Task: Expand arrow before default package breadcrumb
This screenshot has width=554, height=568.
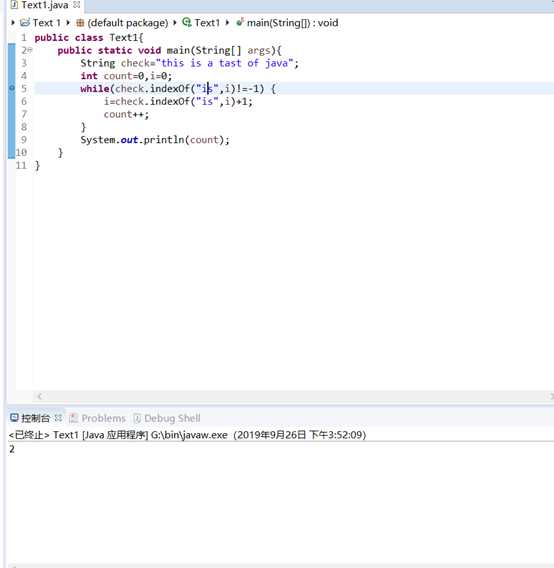Action: pyautogui.click(x=68, y=22)
